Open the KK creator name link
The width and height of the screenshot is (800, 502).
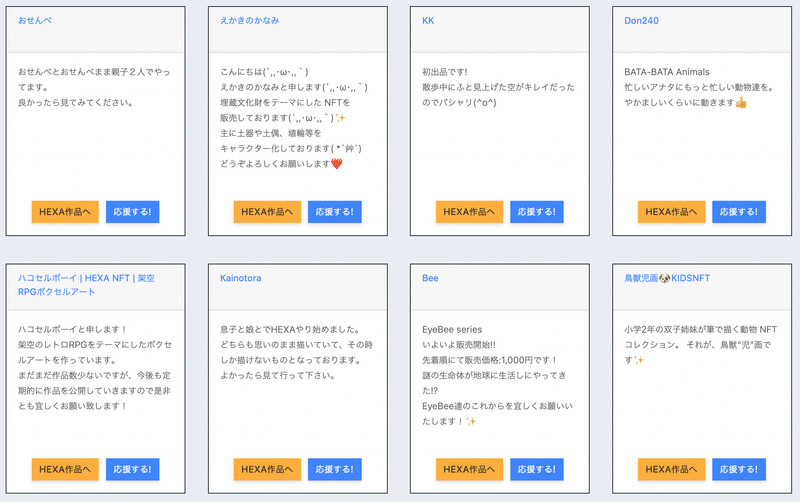pos(428,20)
